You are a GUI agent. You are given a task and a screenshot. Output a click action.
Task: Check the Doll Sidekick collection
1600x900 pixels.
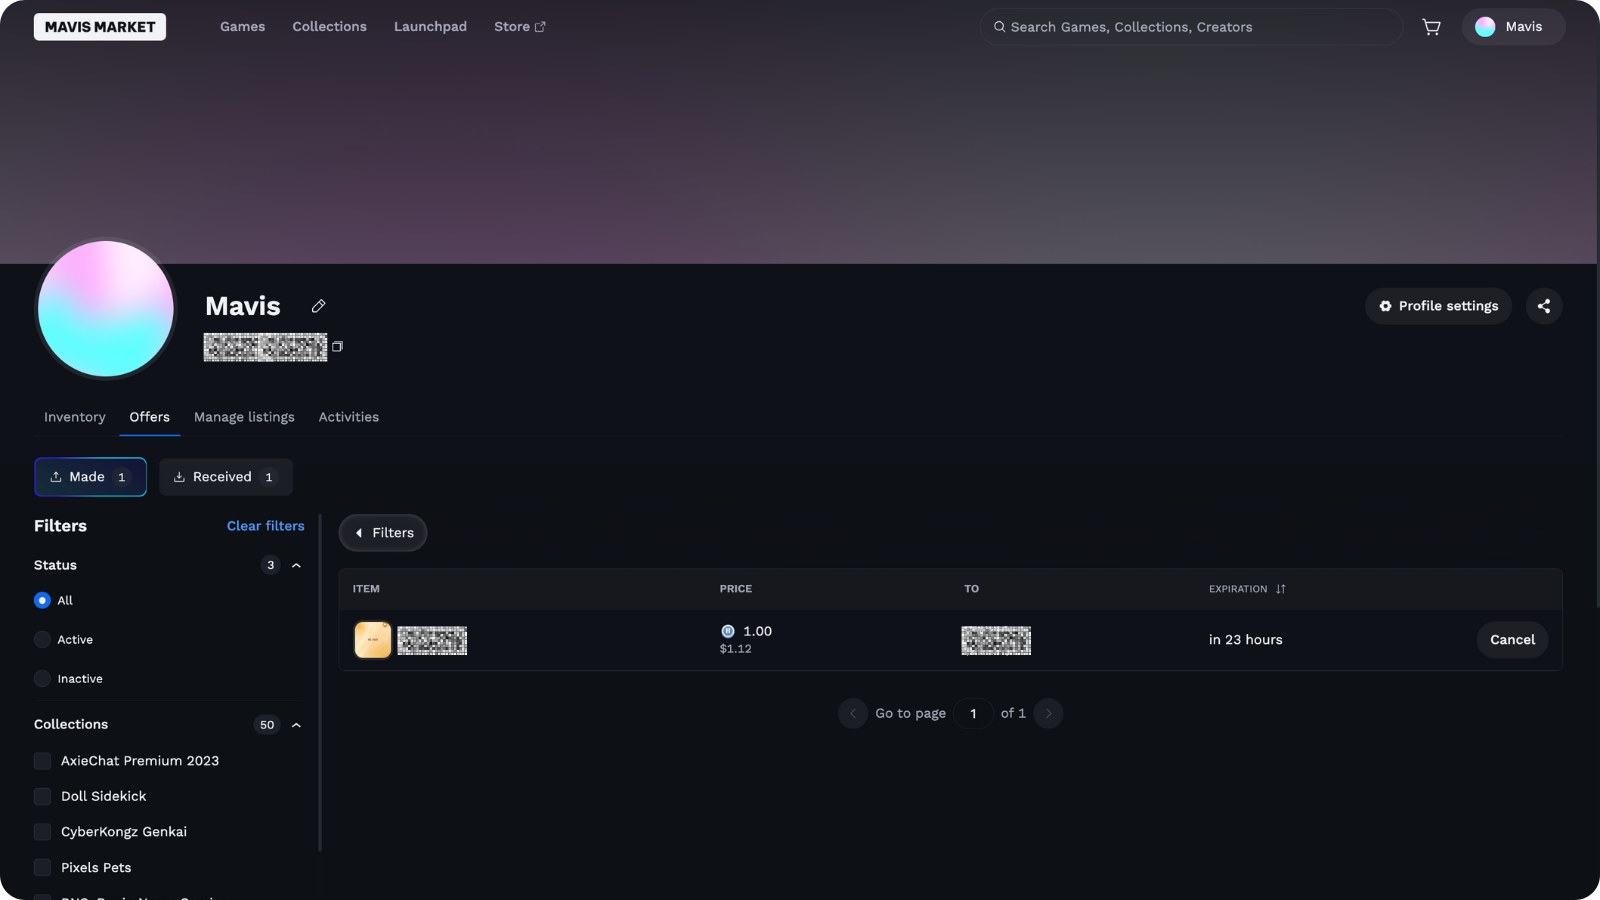tap(42, 796)
